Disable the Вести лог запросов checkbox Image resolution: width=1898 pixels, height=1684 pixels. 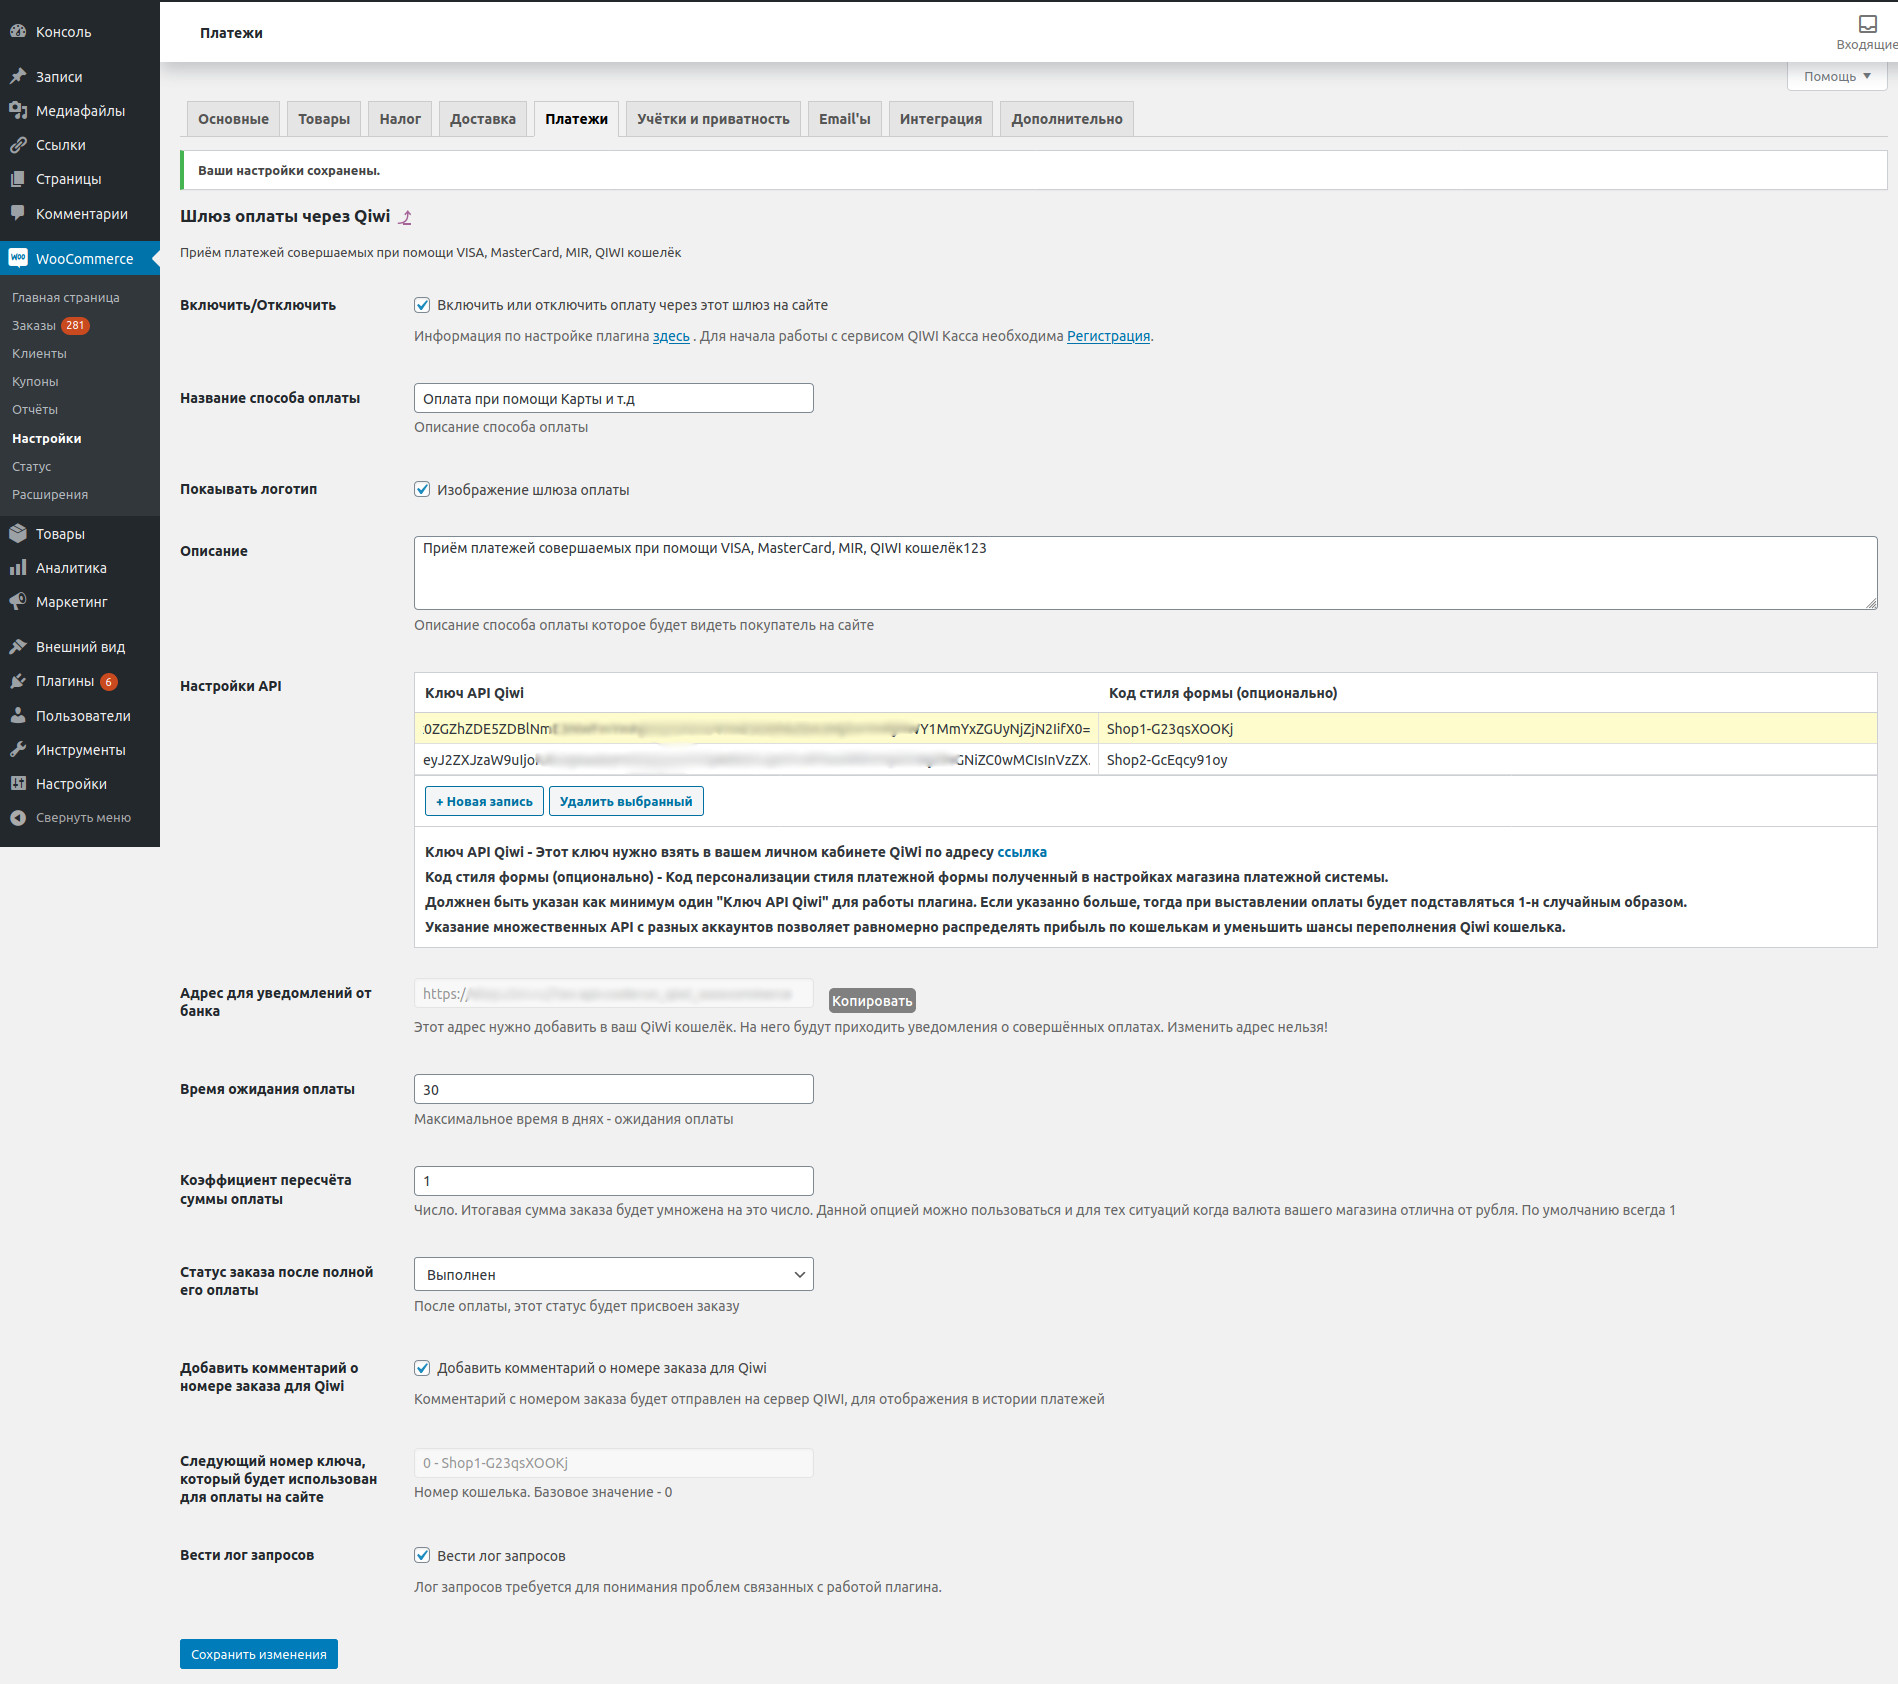point(423,1555)
